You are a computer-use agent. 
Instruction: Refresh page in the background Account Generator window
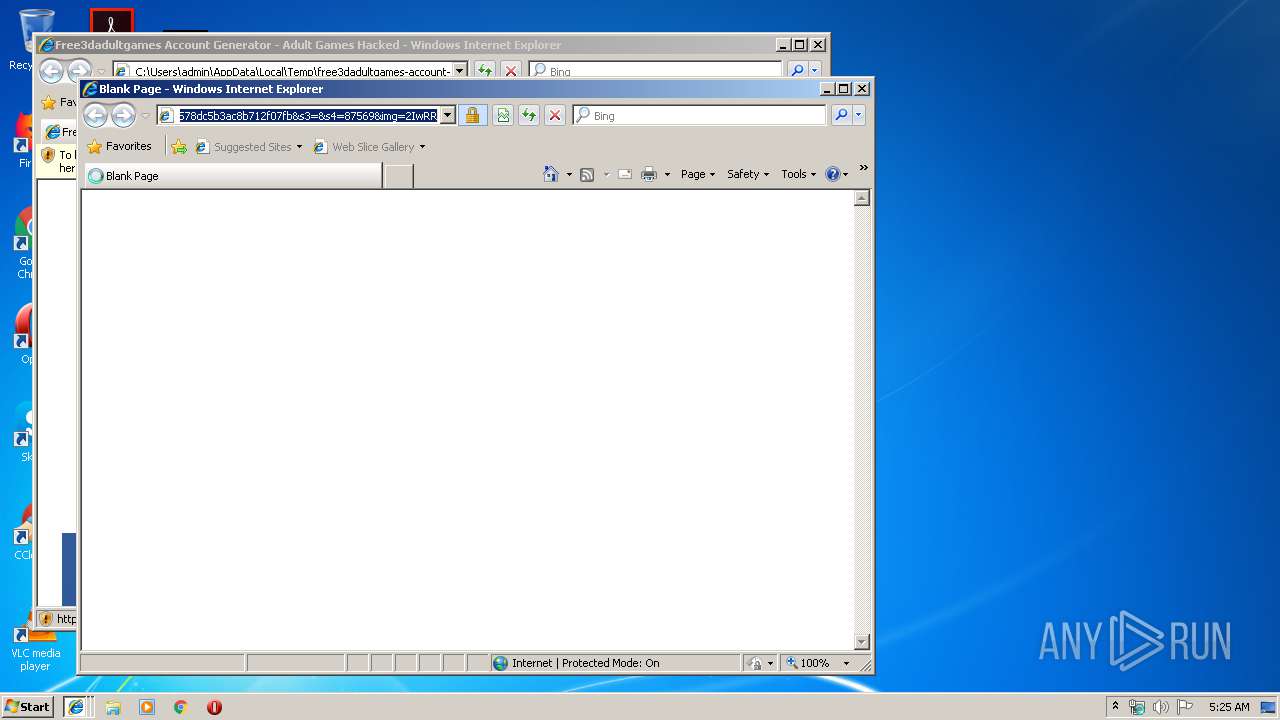point(484,71)
